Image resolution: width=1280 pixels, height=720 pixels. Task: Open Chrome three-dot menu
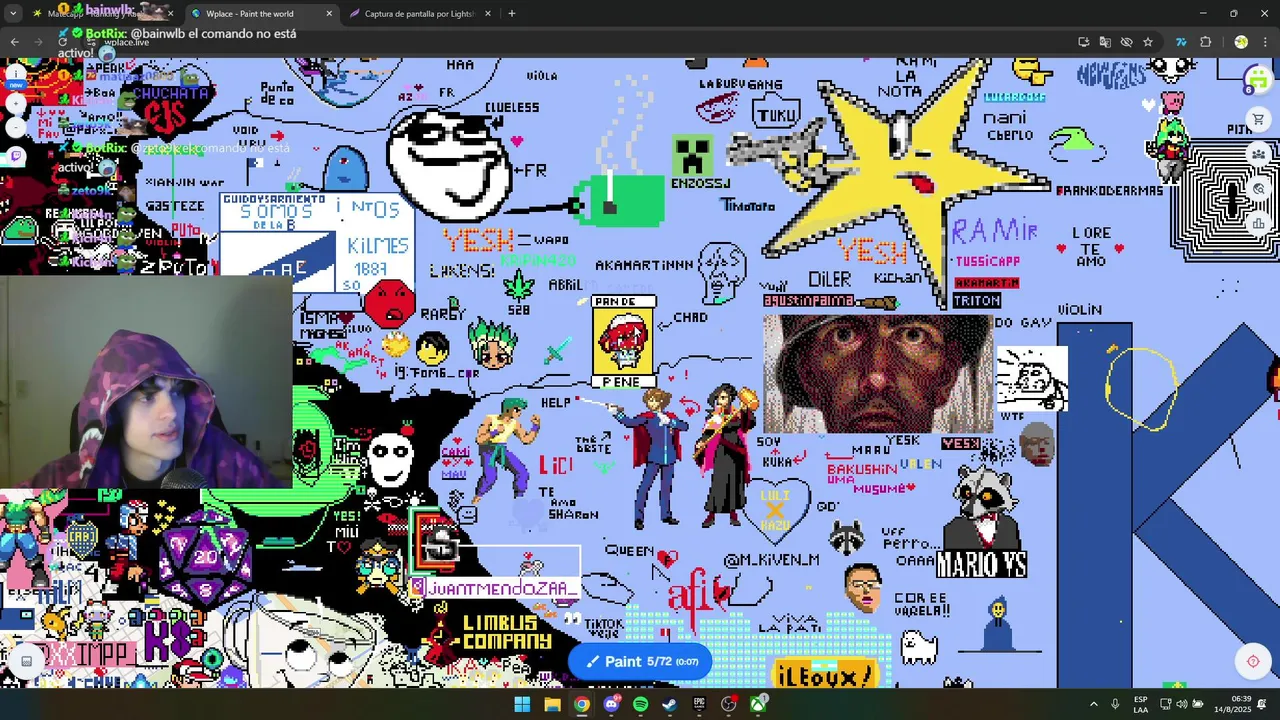[1263, 42]
